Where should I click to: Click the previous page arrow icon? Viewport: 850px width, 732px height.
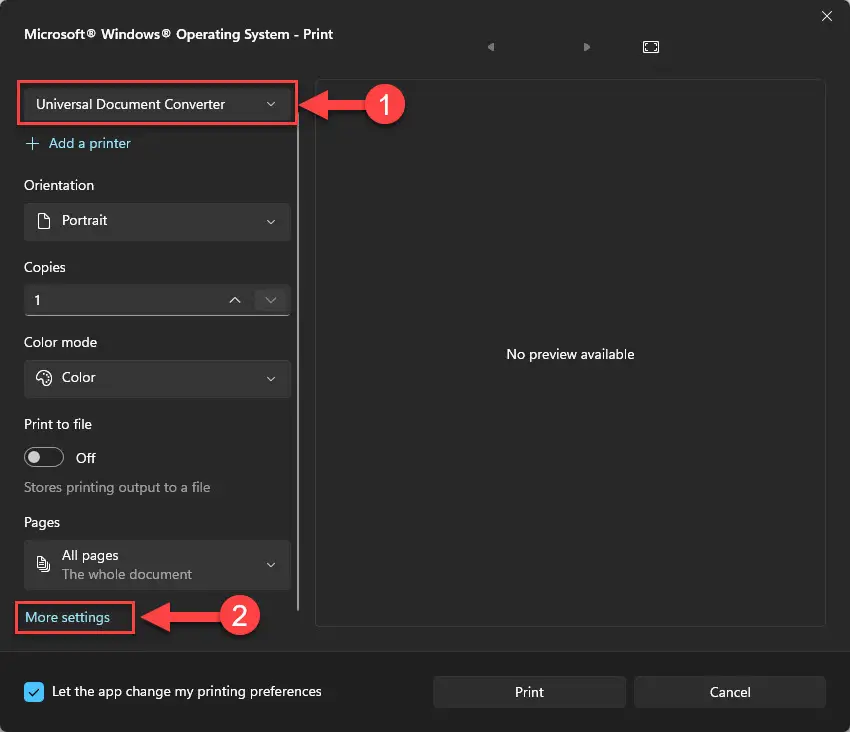(491, 47)
